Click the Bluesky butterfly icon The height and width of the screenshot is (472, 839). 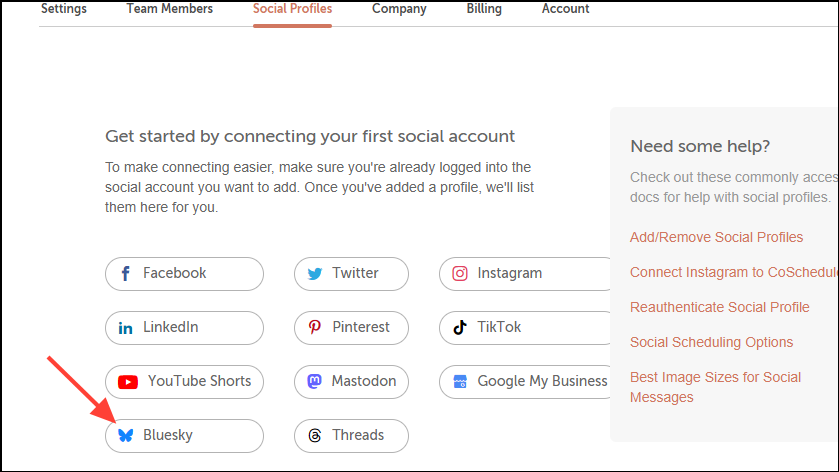pyautogui.click(x=125, y=436)
